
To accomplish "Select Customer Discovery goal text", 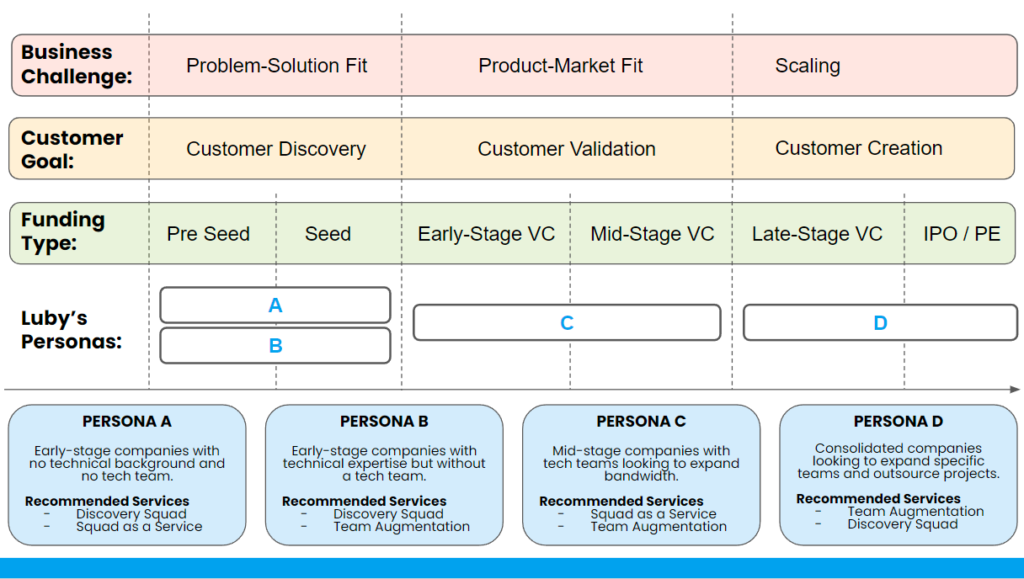I will [276, 149].
